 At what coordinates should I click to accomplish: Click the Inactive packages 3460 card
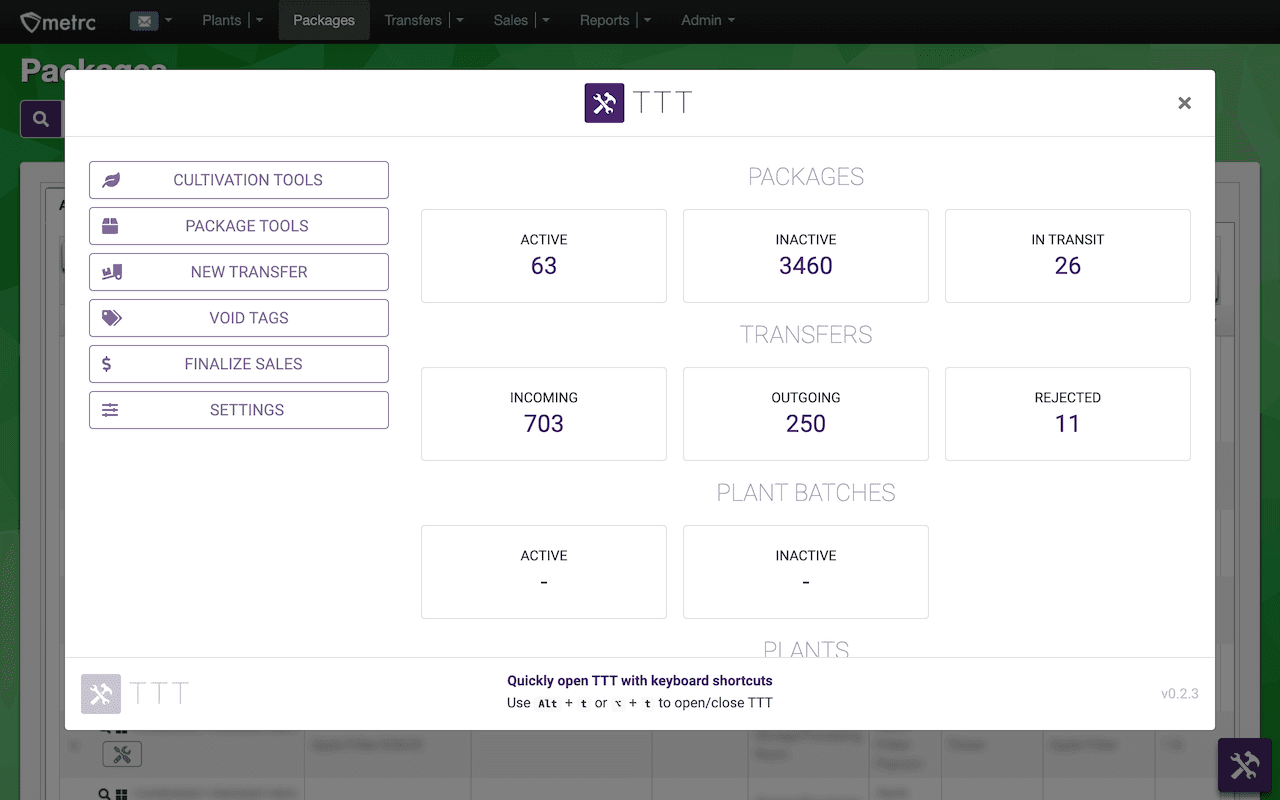click(806, 256)
